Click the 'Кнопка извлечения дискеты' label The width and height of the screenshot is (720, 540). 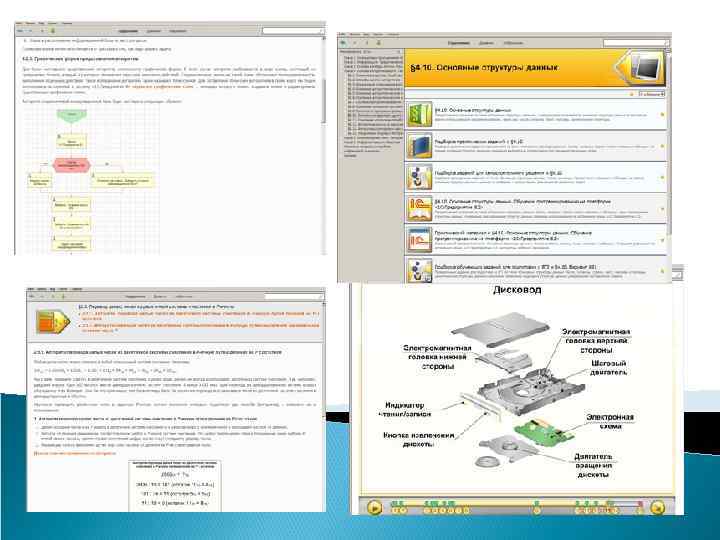419,439
